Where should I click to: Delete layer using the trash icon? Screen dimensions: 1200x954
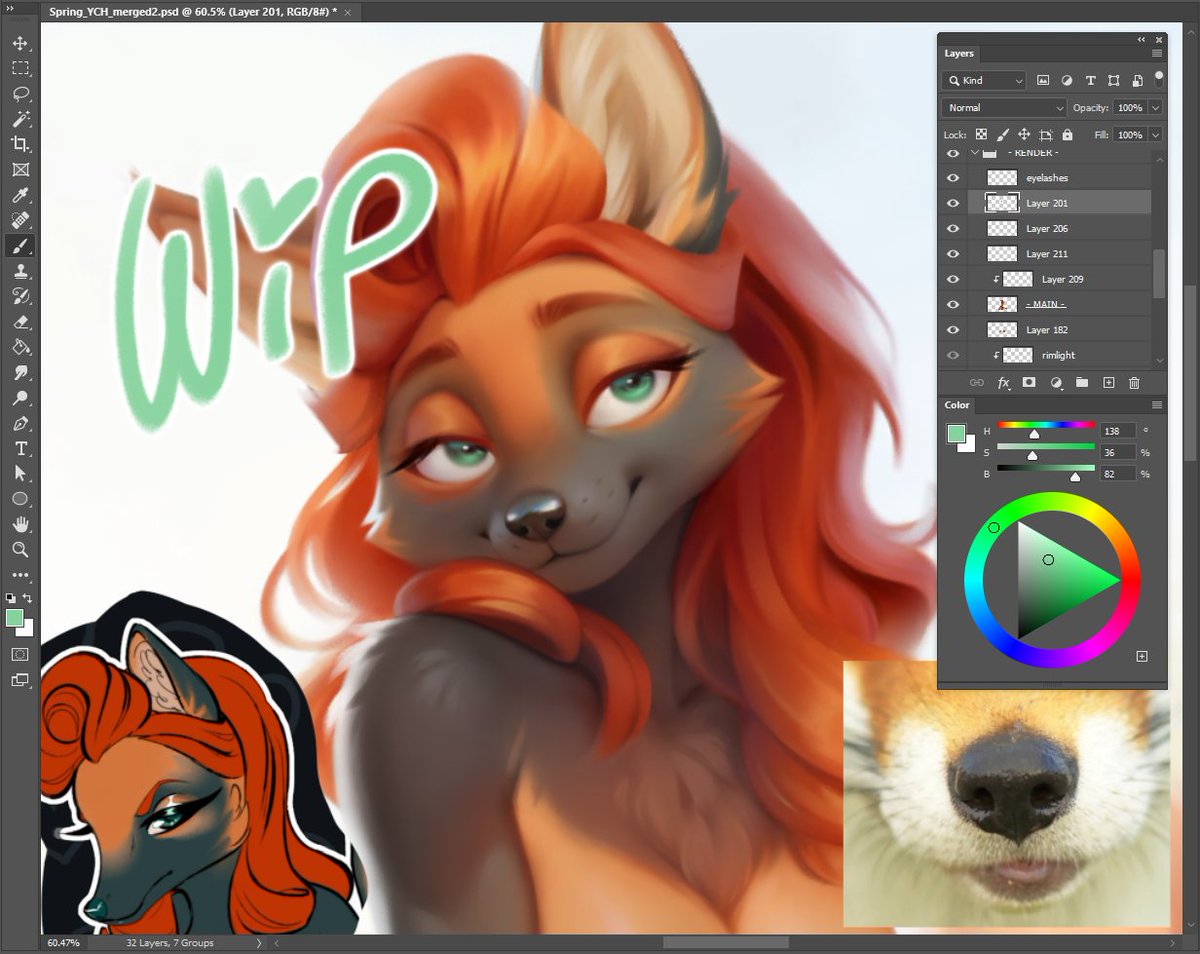pyautogui.click(x=1134, y=382)
